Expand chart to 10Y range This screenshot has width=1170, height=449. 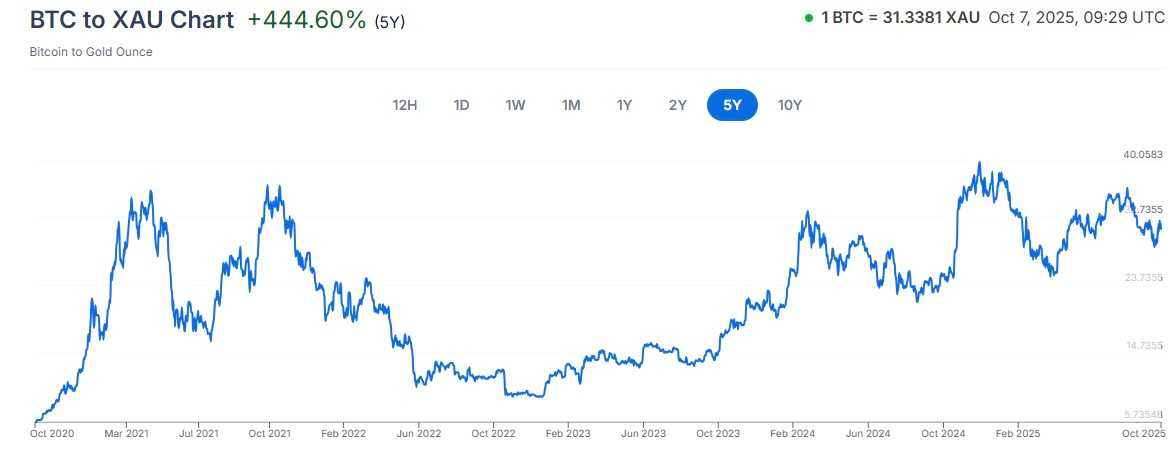coord(790,105)
